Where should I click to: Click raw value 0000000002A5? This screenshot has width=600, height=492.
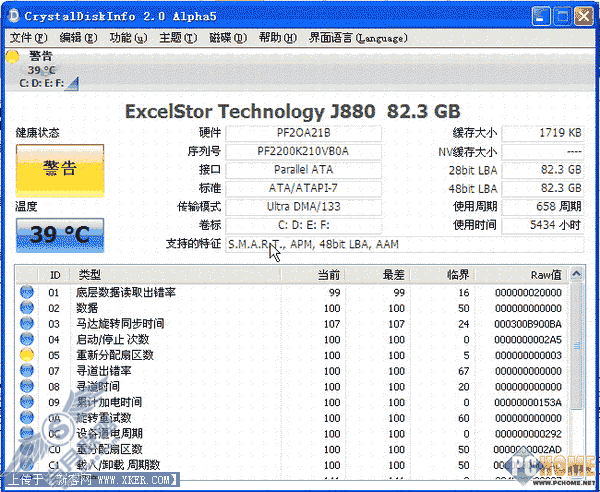click(x=528, y=340)
